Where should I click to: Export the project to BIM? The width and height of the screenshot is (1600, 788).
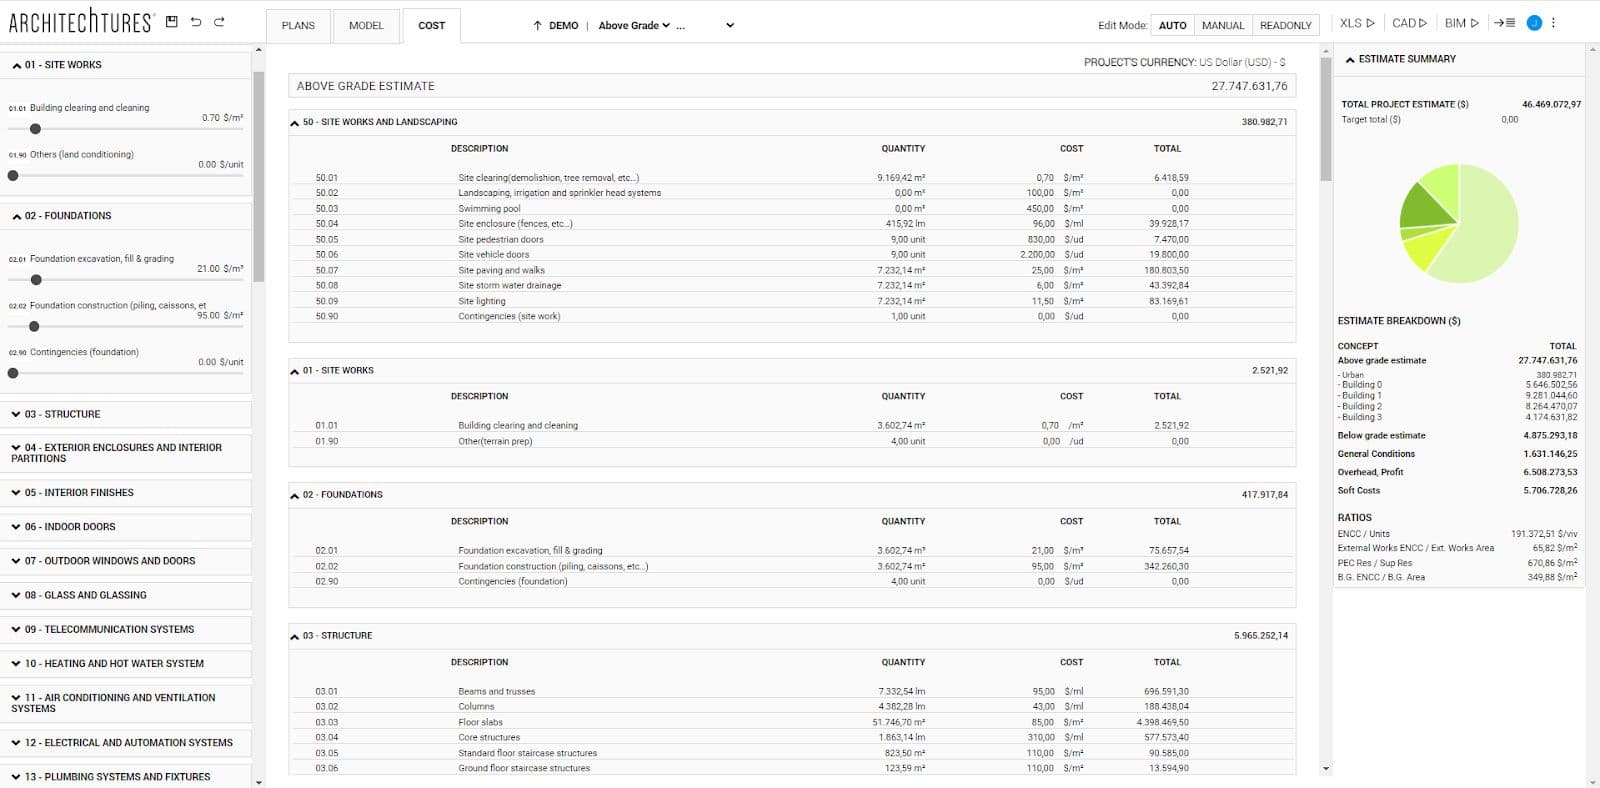(x=1462, y=23)
